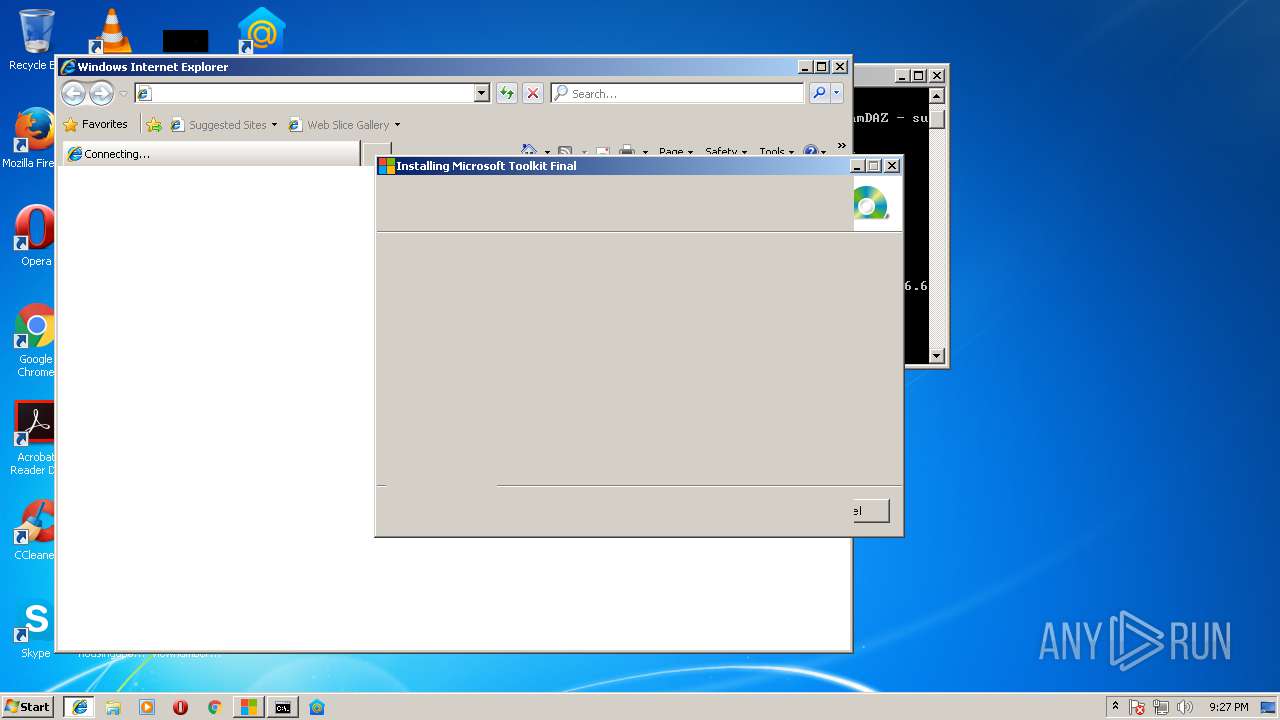
Task: Open Windows Explorer folder in the taskbar
Action: click(113, 707)
